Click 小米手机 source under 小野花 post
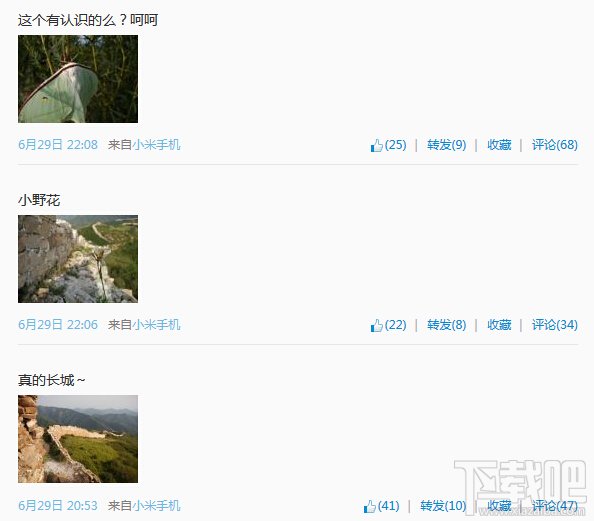 tap(156, 325)
